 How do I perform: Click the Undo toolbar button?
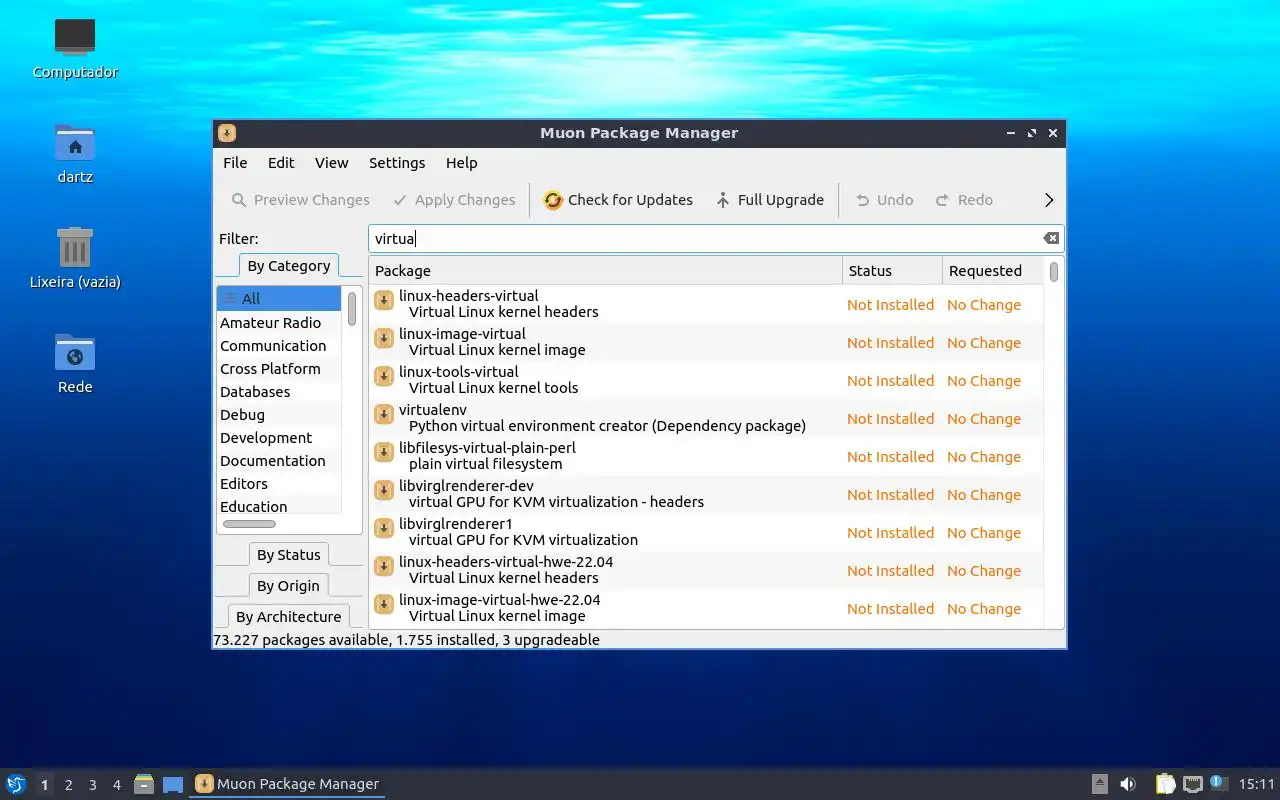884,200
